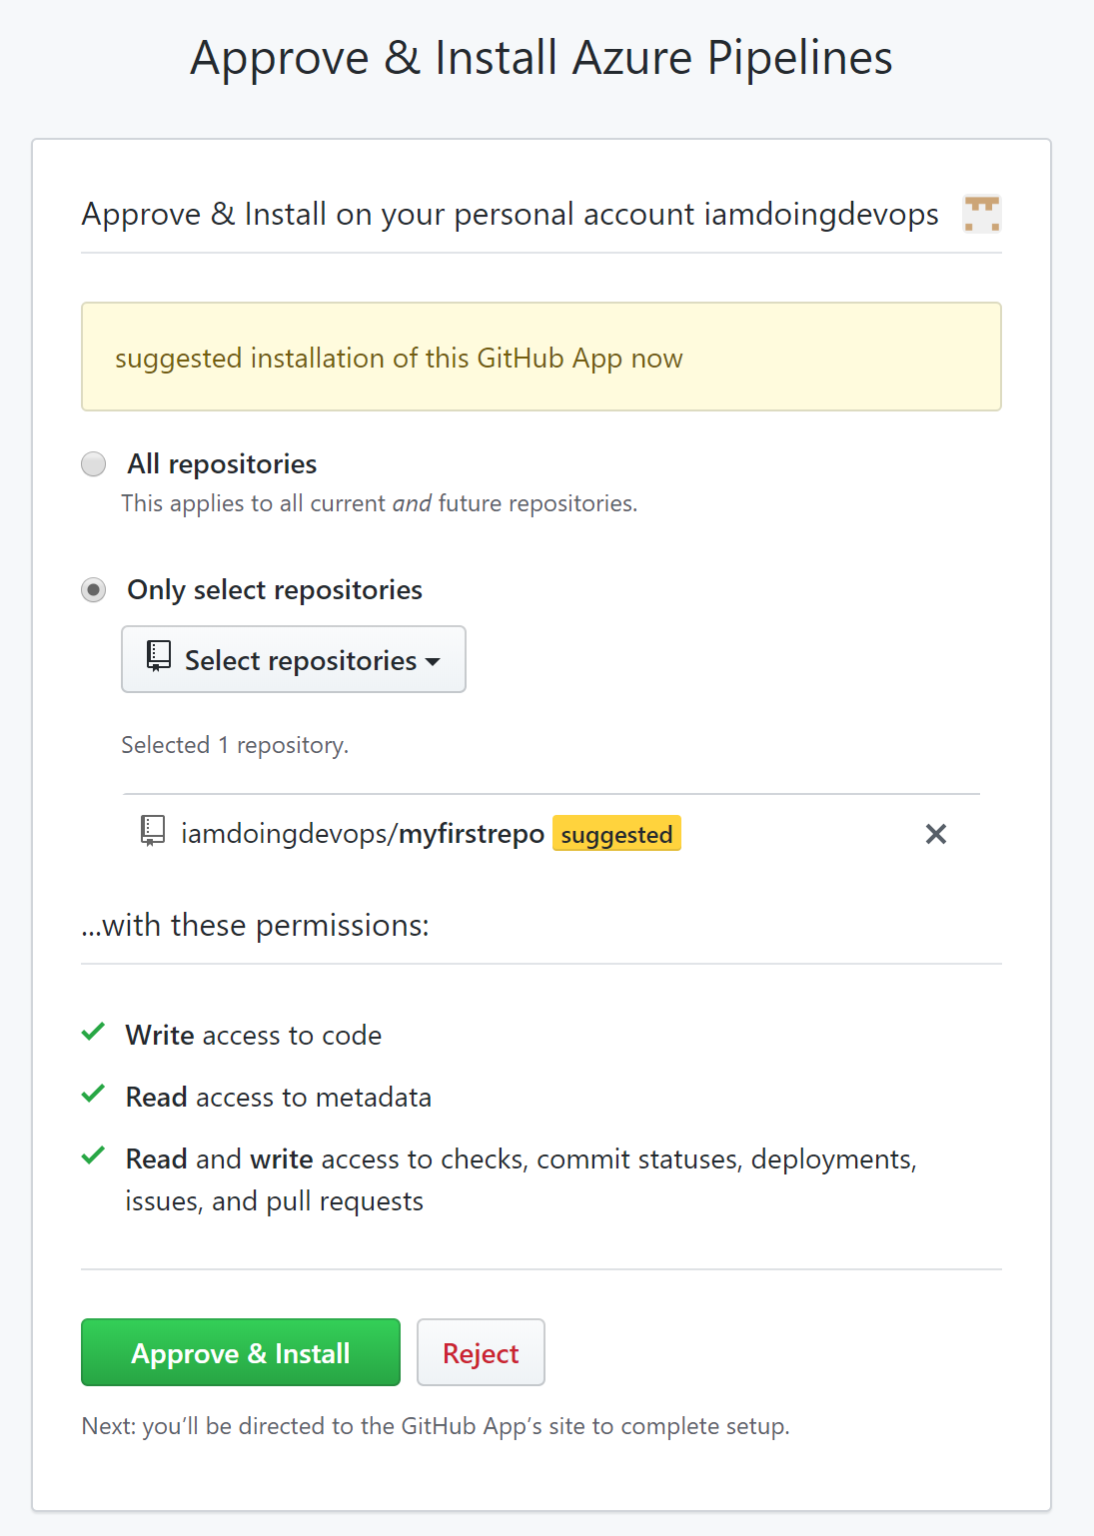The height and width of the screenshot is (1536, 1094).
Task: Open the Select repositories dropdown
Action: pos(293,658)
